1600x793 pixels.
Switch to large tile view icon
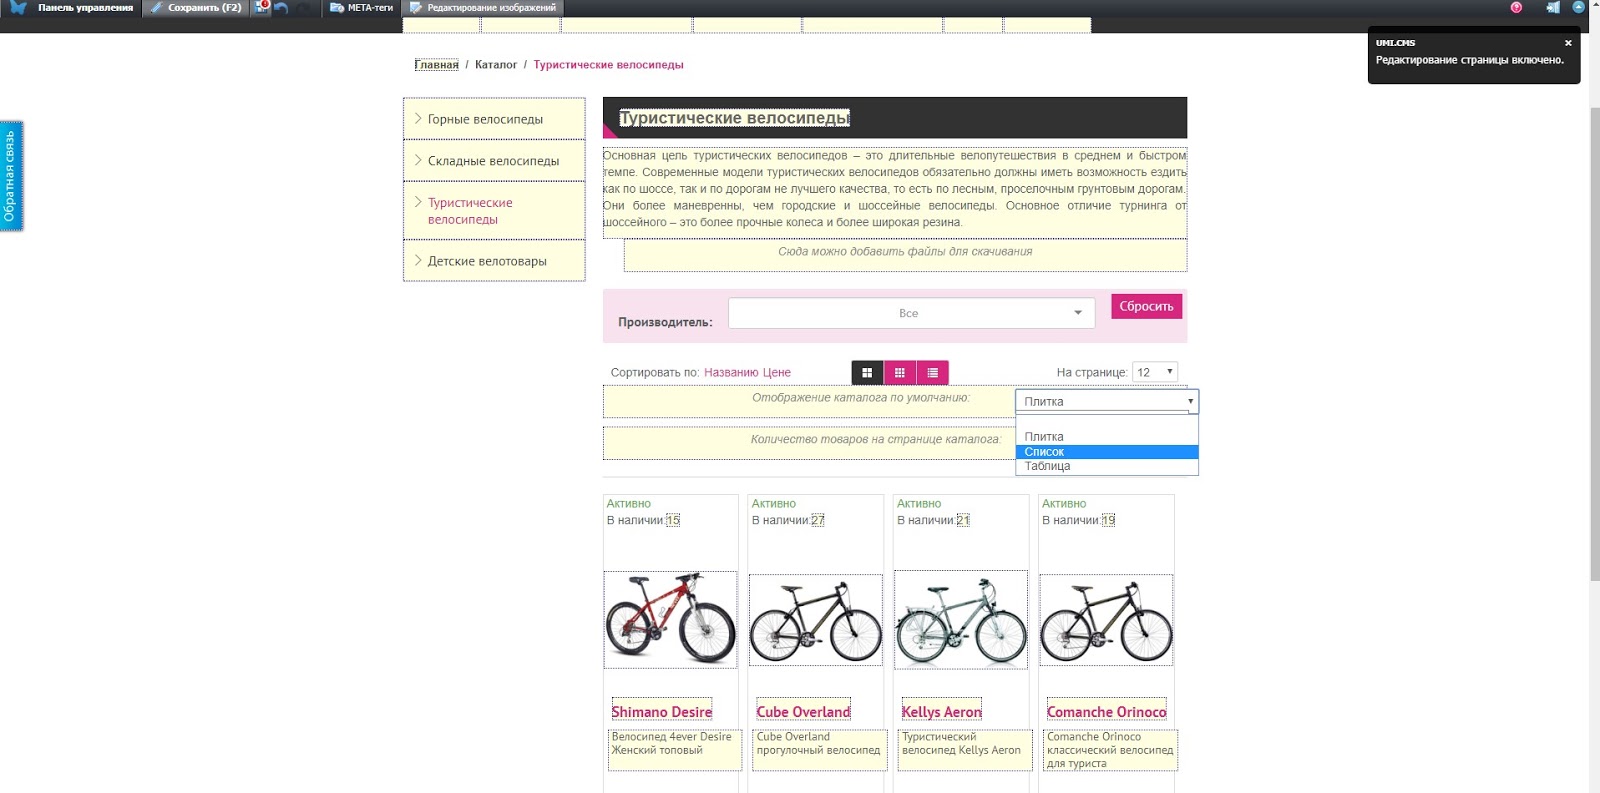click(867, 373)
